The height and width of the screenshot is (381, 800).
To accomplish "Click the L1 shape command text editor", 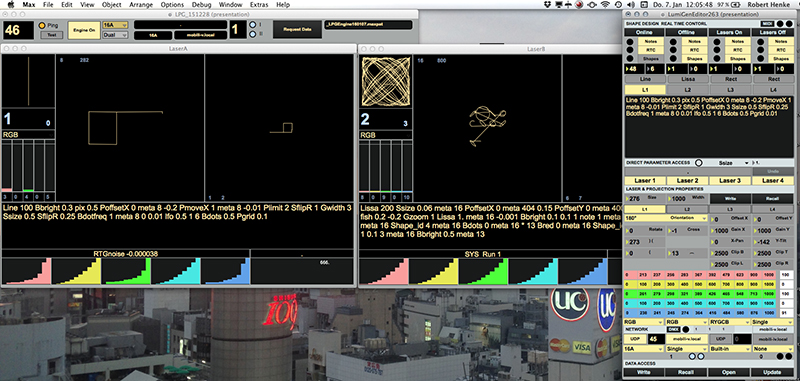I will coord(709,126).
